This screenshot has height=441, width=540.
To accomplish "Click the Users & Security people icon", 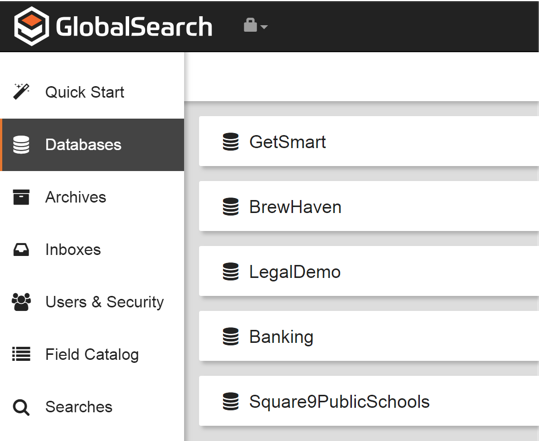I will coord(21,302).
